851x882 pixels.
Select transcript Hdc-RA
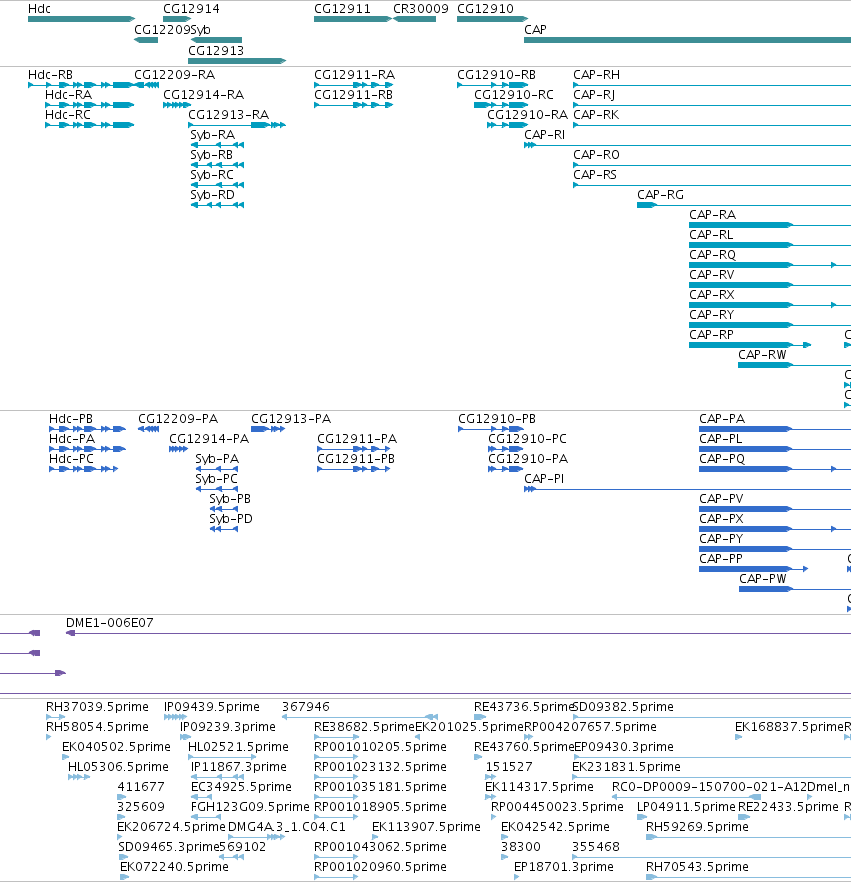89,105
